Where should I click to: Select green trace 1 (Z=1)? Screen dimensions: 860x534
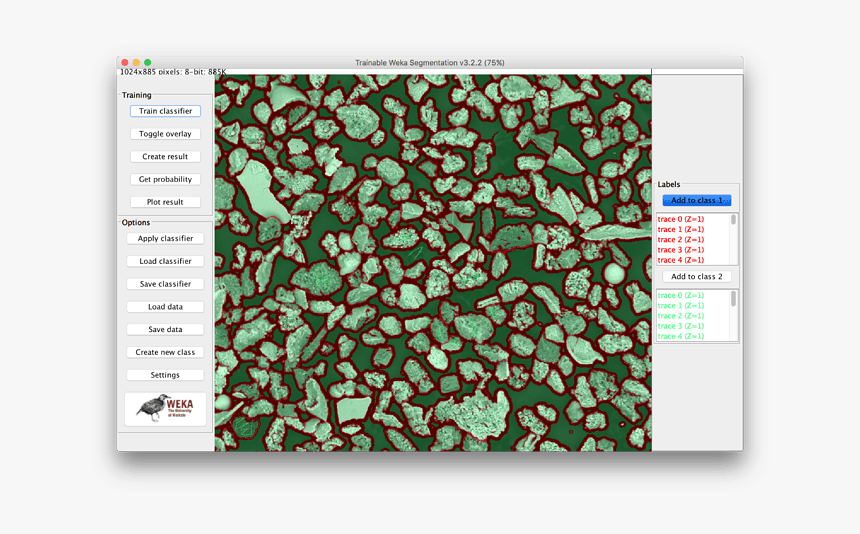(681, 305)
